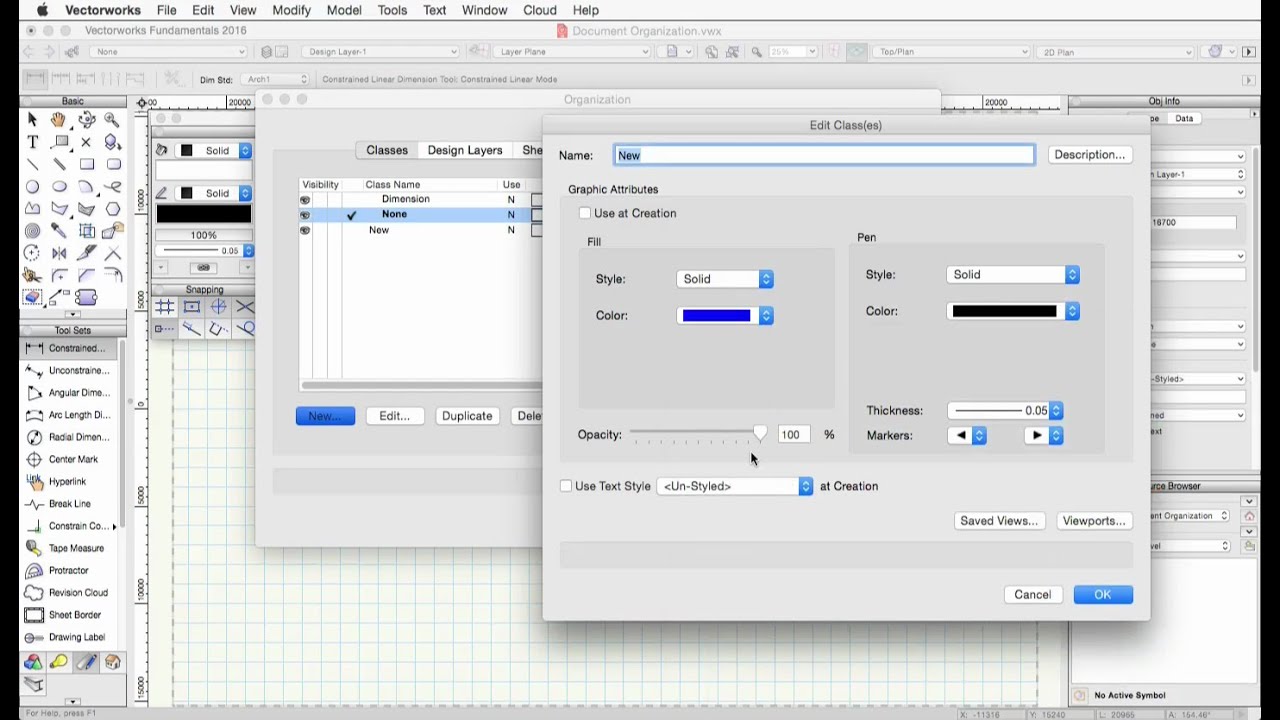The image size is (1280, 720).
Task: Toggle visibility eye for None class
Action: (x=305, y=214)
